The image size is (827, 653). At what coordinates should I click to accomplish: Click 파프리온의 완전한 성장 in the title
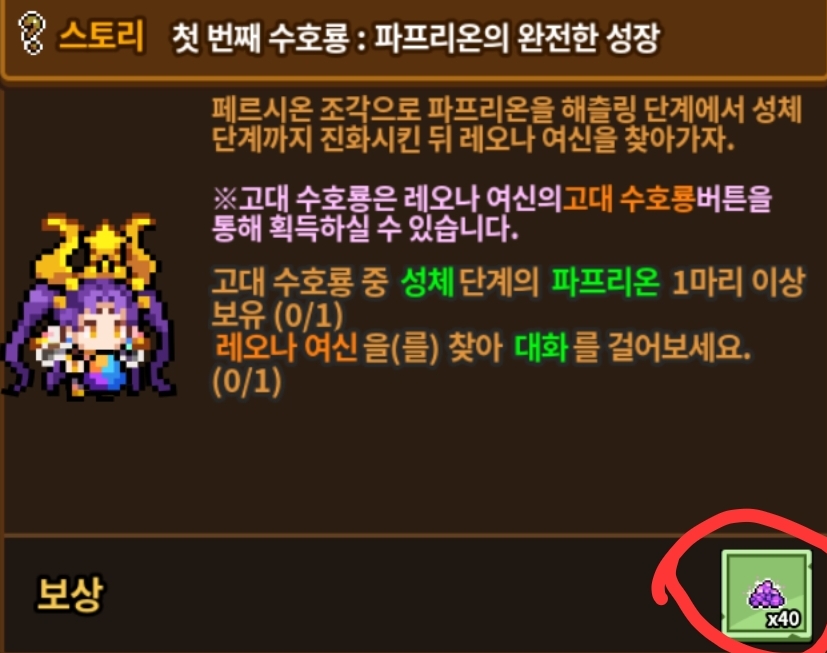tap(517, 38)
